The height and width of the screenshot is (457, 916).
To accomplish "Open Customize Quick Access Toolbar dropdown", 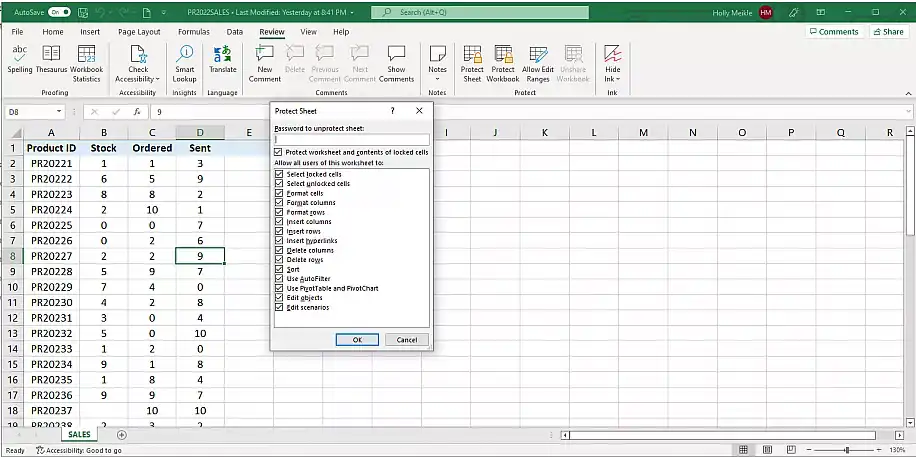I will point(164,12).
